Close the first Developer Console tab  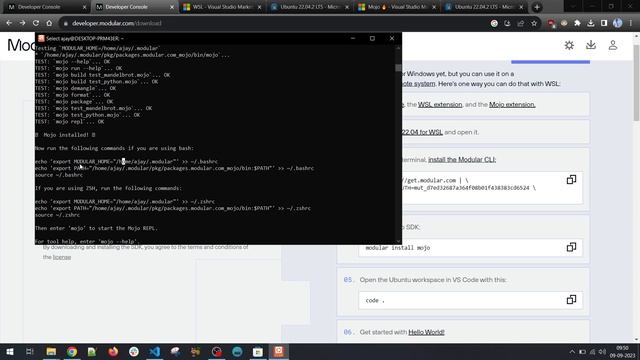tap(84, 7)
